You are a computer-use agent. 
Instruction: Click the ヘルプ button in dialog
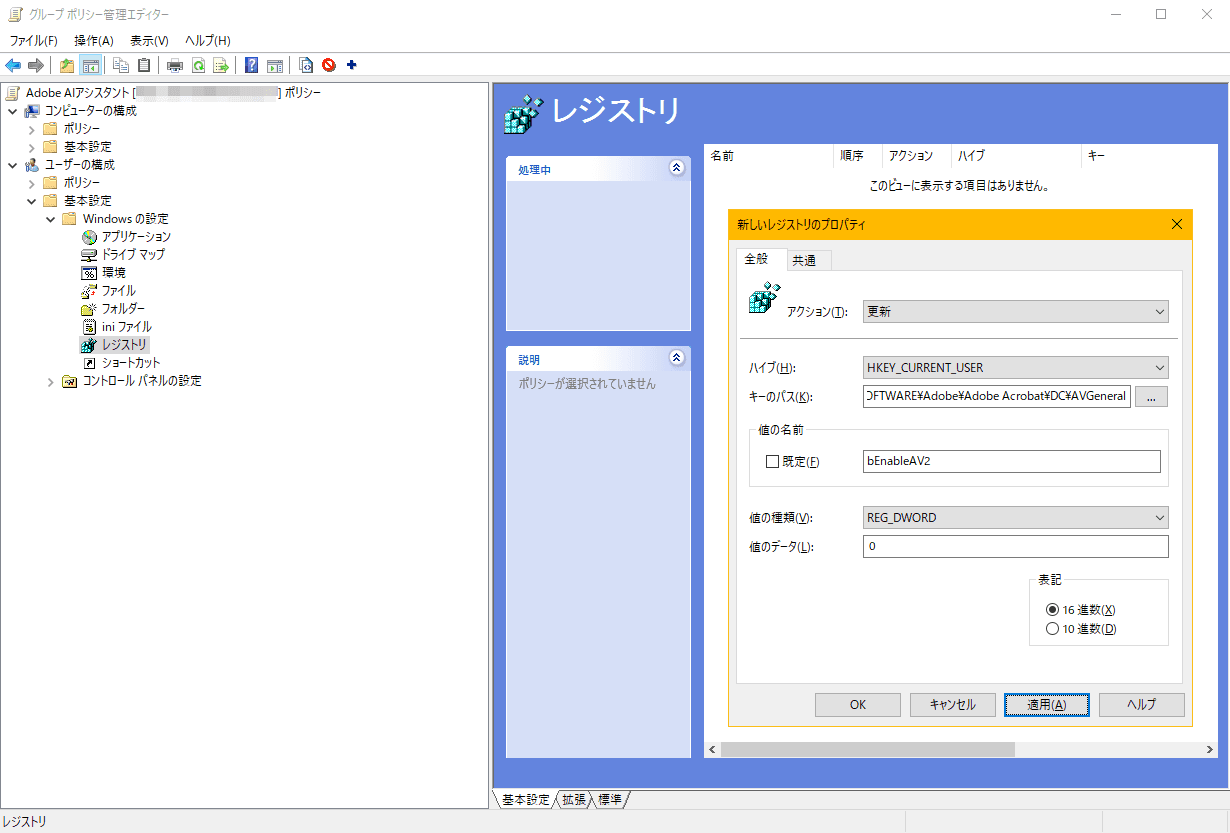pos(1142,705)
